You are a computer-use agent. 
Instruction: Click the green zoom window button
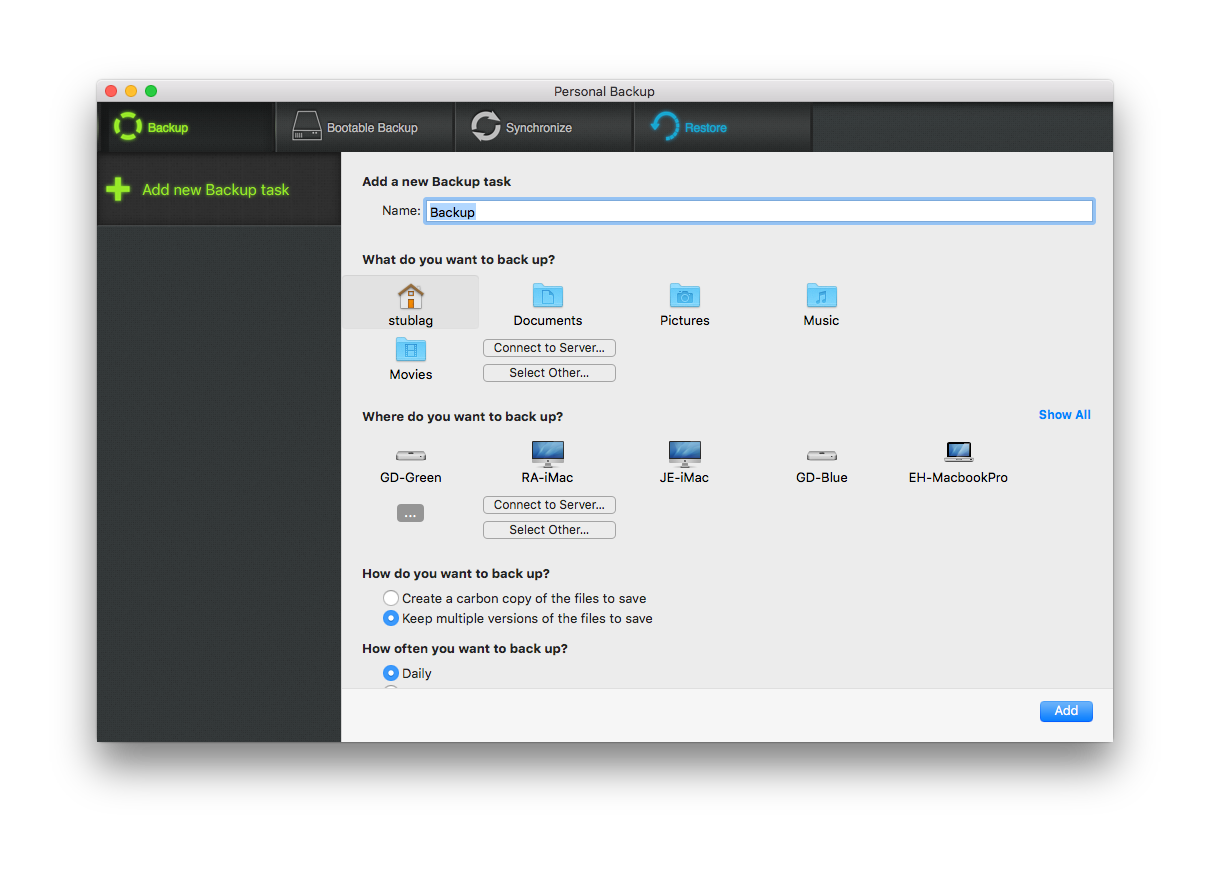(x=151, y=91)
